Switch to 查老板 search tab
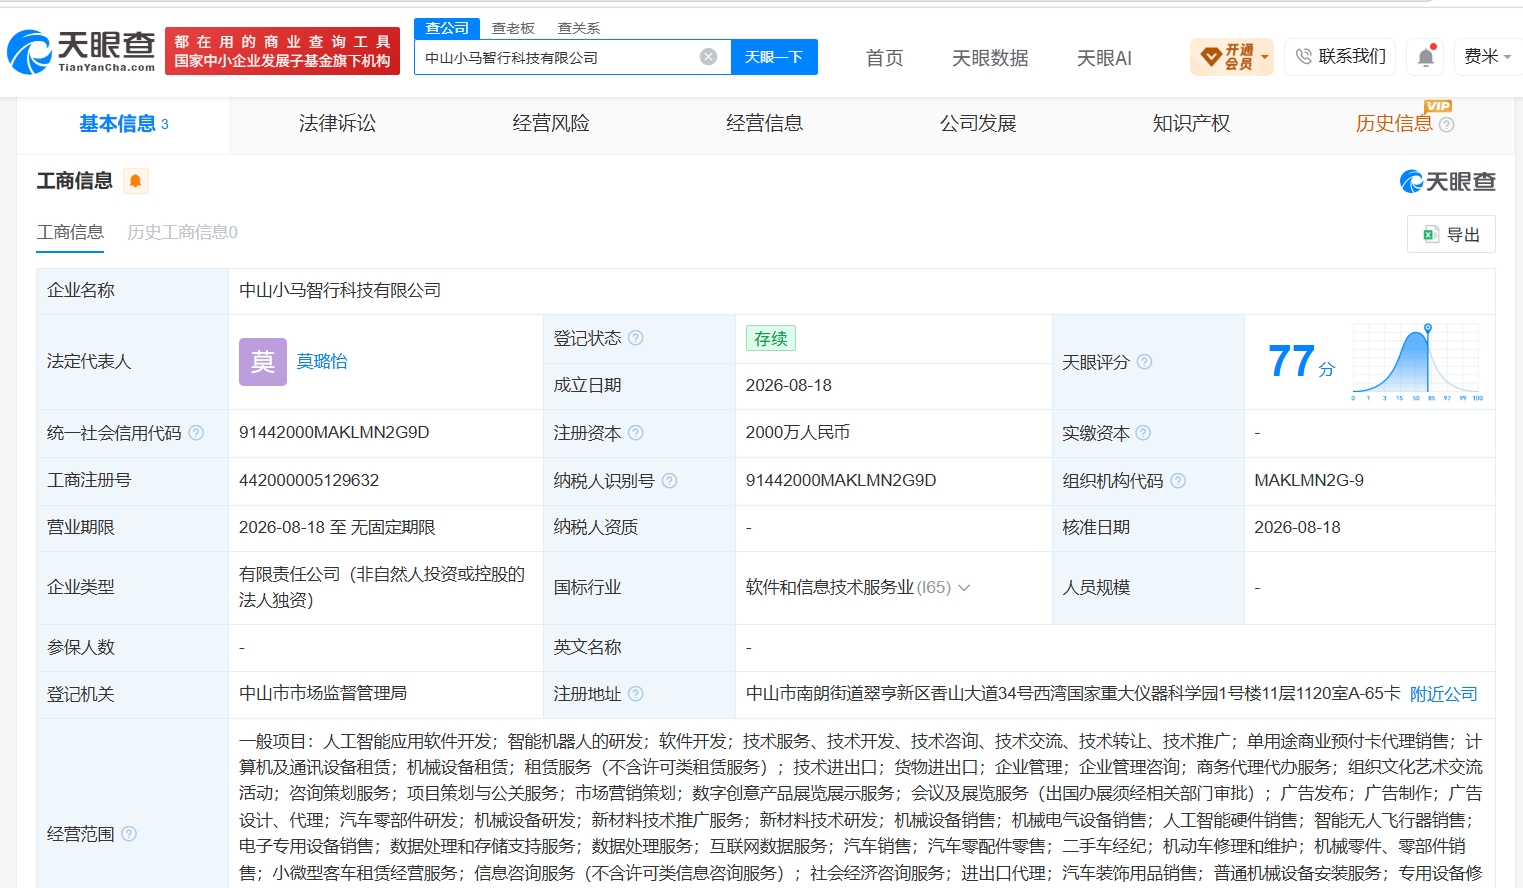The height and width of the screenshot is (888, 1523). [x=513, y=28]
